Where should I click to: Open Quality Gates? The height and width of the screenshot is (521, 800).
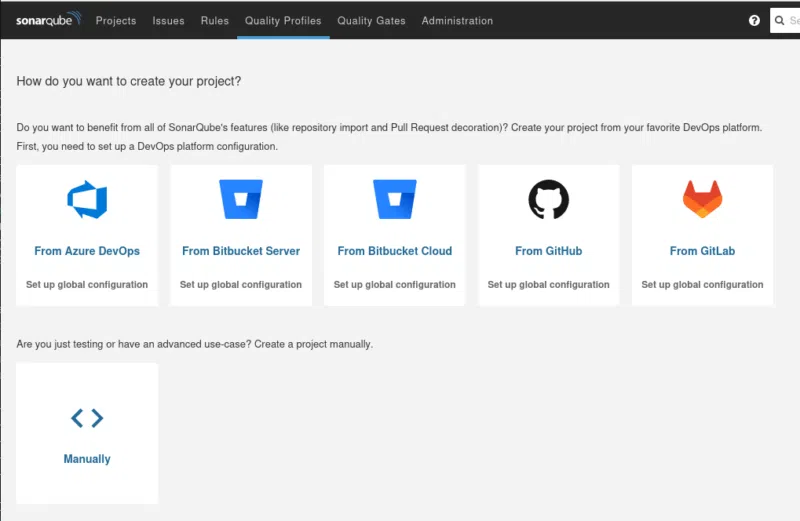click(x=371, y=21)
